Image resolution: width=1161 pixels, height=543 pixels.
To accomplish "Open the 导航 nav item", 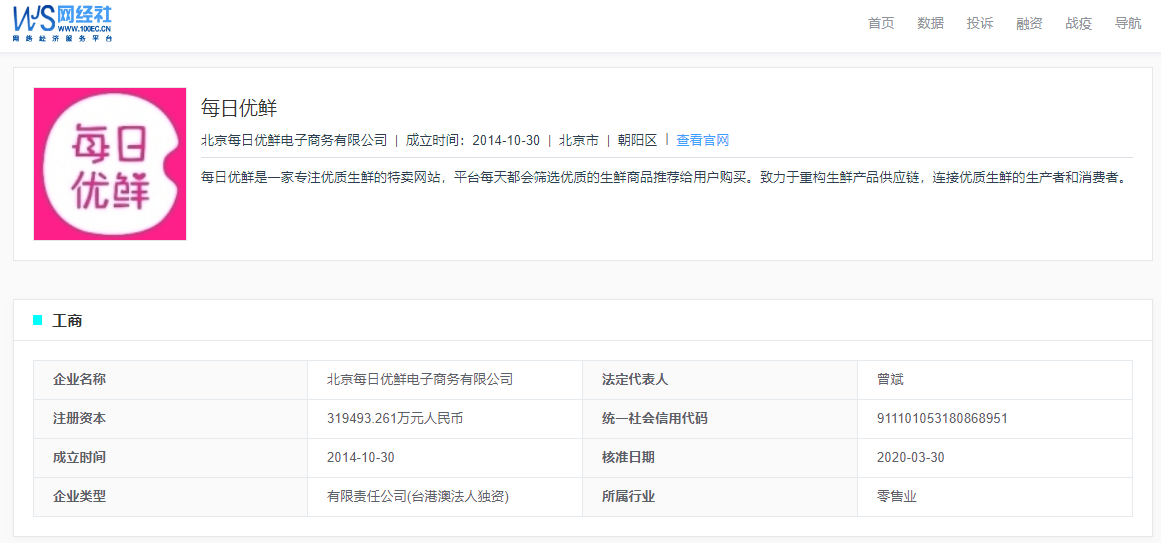I will pyautogui.click(x=1128, y=23).
